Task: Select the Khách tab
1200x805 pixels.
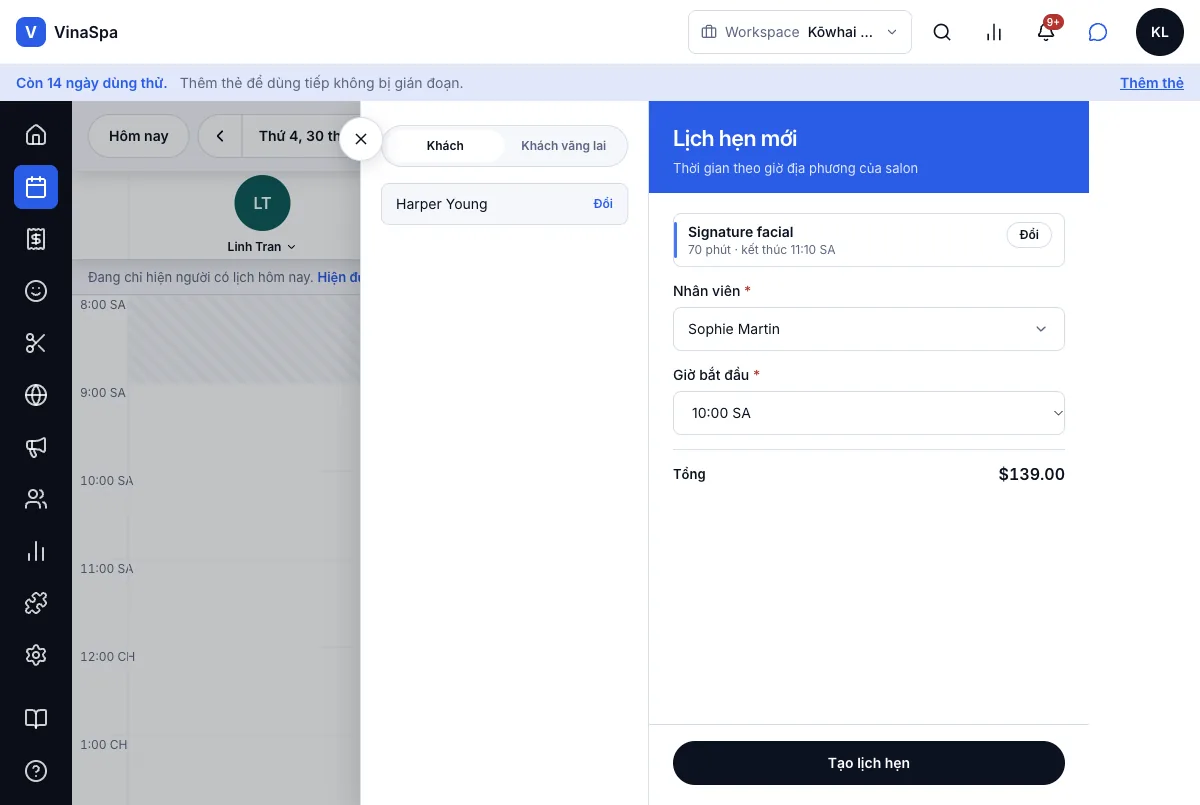Action: click(x=445, y=146)
